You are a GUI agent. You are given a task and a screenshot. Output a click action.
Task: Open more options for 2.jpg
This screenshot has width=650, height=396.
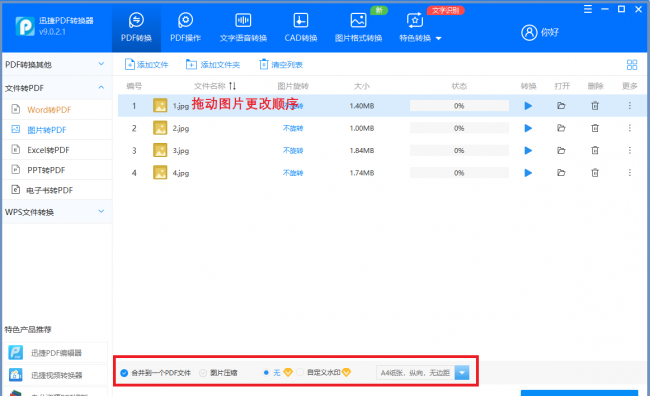pos(629,128)
